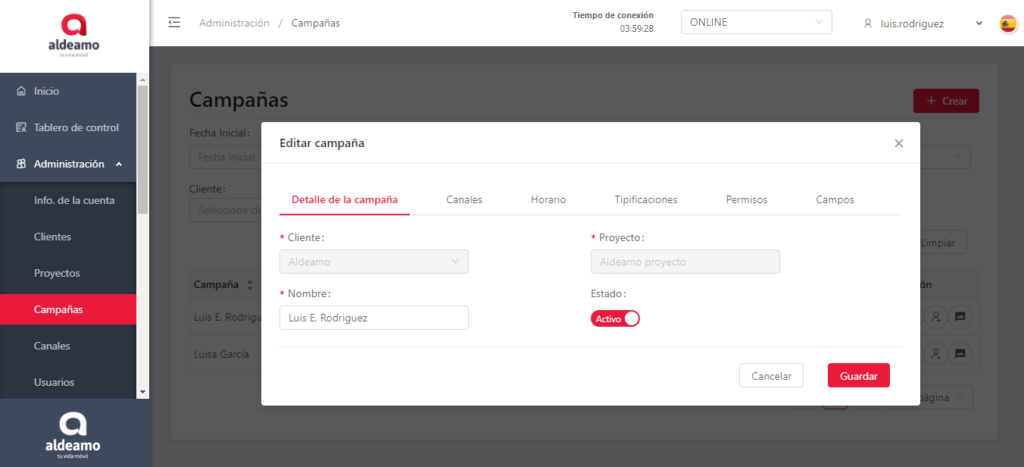The height and width of the screenshot is (467, 1024).
Task: Click the user profile icon beside luis.rodriguez
Action: (x=868, y=23)
